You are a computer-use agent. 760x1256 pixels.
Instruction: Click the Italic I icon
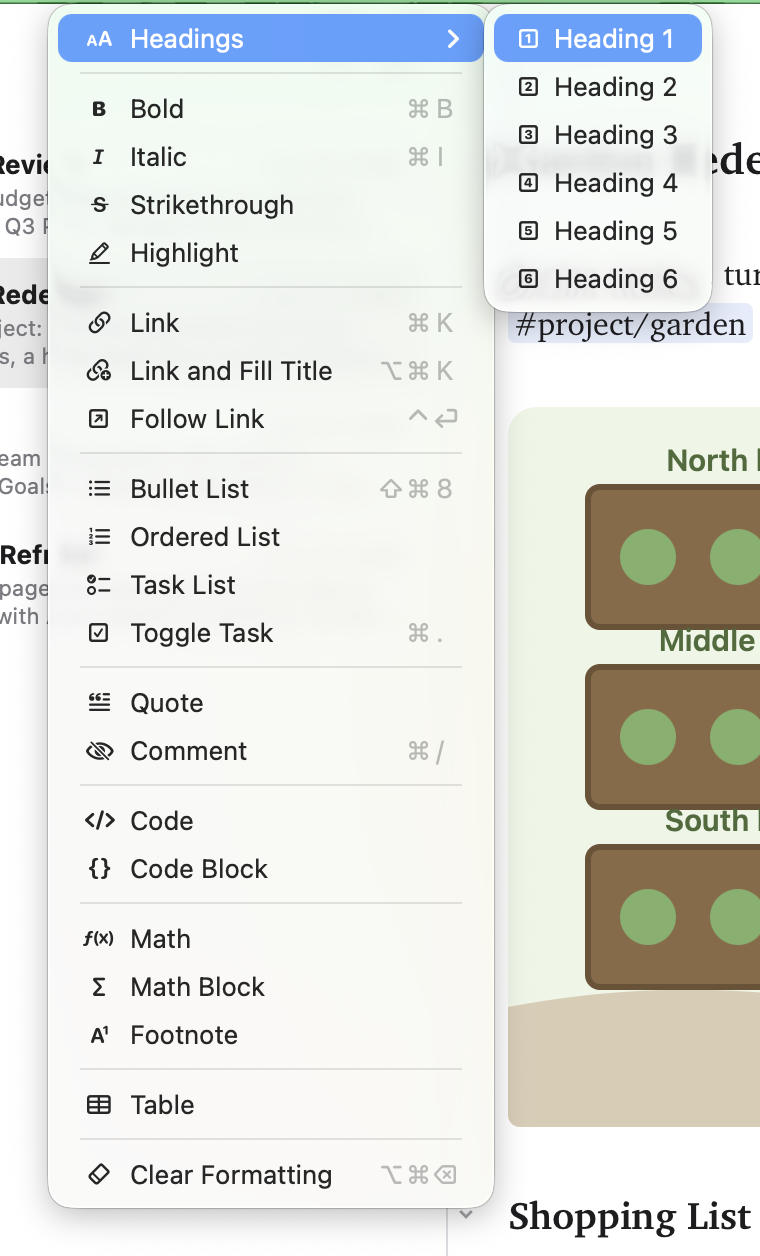(99, 157)
